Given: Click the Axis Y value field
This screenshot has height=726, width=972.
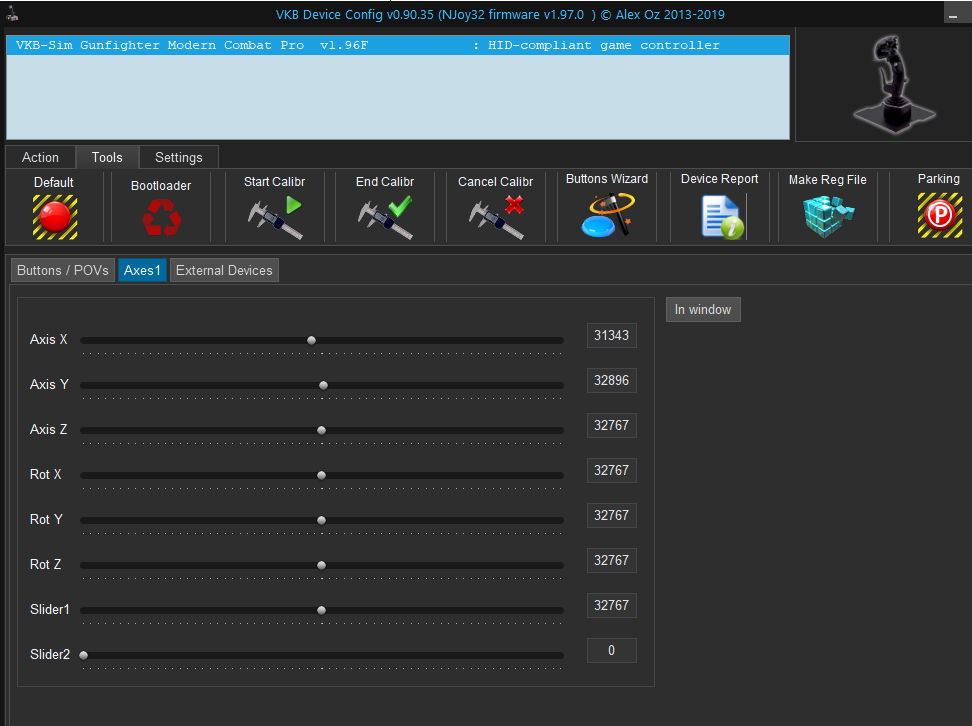Looking at the screenshot, I should pos(611,381).
